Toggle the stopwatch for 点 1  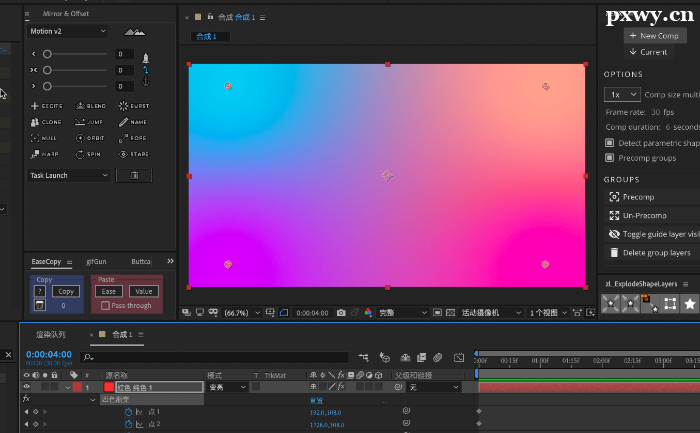[129, 412]
